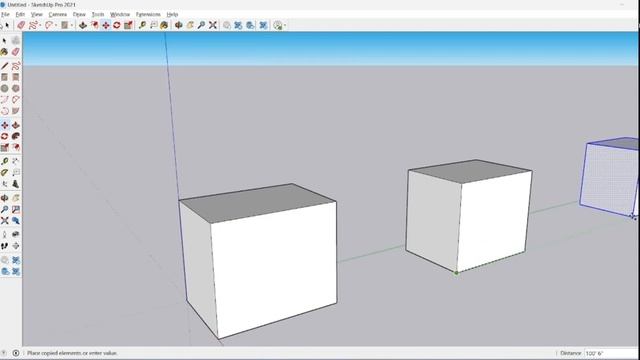Activate the Move tool in left palette
The image size is (640, 360).
4,125
